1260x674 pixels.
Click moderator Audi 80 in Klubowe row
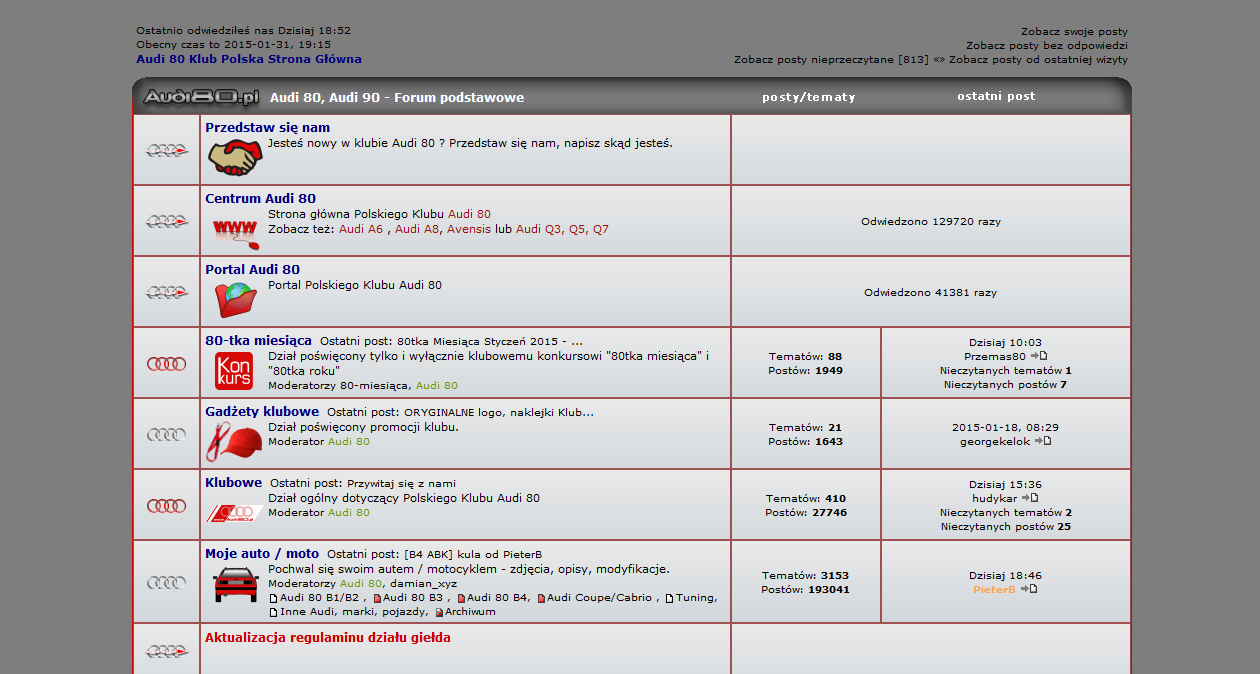click(349, 512)
